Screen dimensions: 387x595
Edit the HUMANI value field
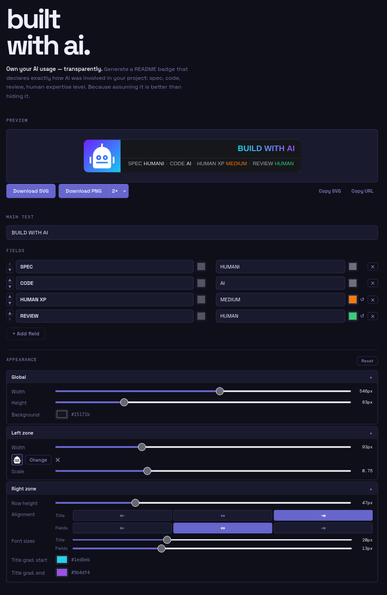(x=280, y=267)
